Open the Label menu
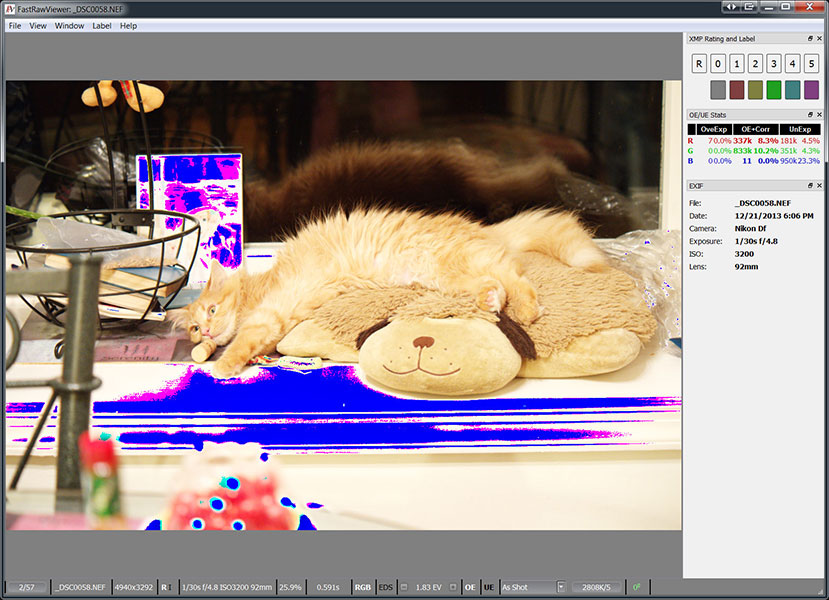 [x=102, y=25]
